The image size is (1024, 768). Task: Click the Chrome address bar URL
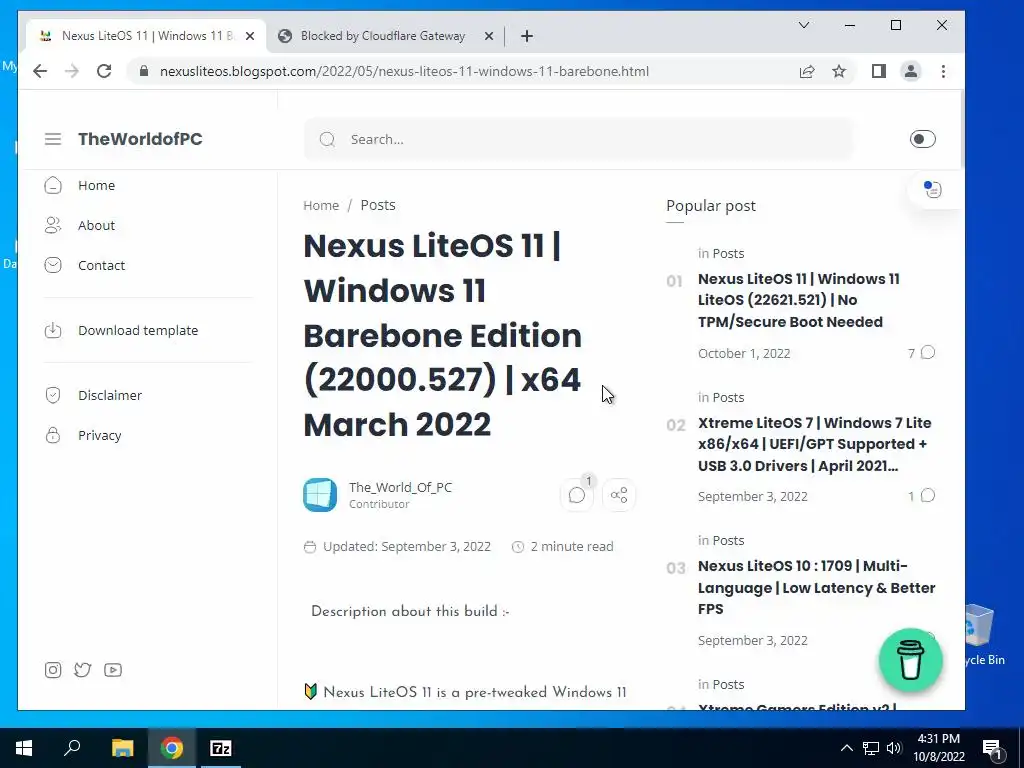(x=404, y=71)
